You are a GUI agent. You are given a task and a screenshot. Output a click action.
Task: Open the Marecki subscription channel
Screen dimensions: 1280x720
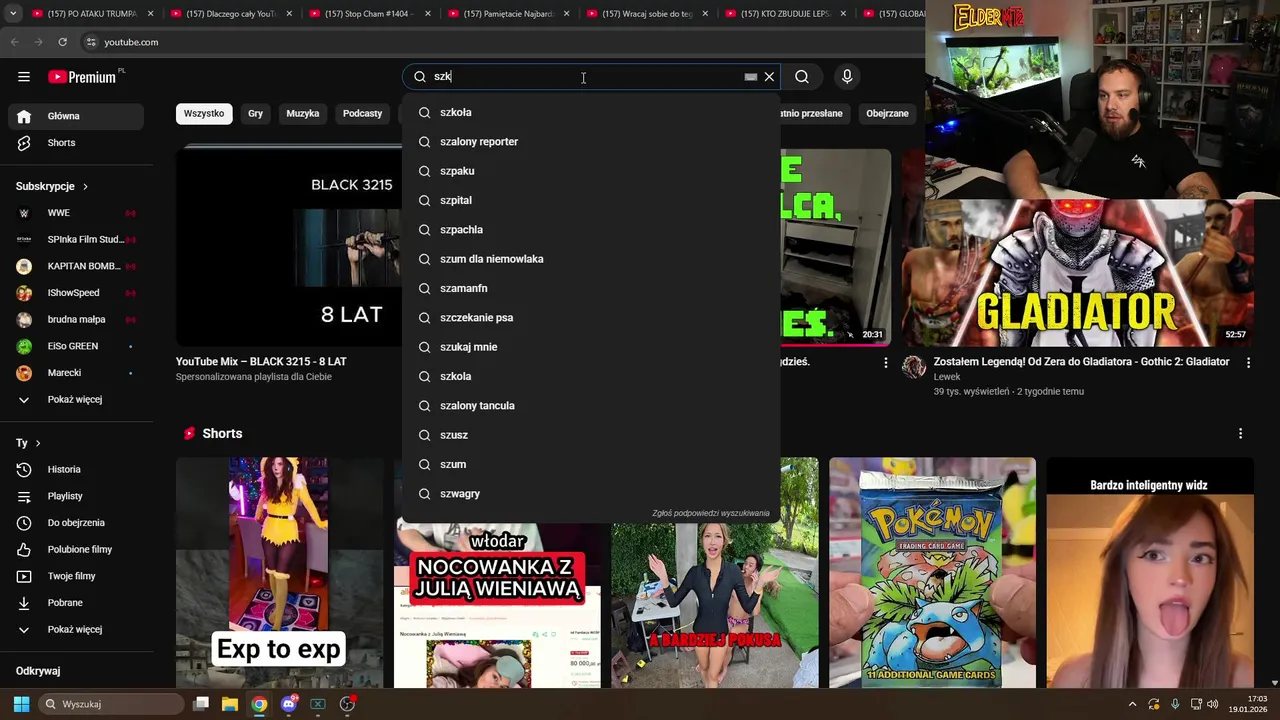pos(76,373)
